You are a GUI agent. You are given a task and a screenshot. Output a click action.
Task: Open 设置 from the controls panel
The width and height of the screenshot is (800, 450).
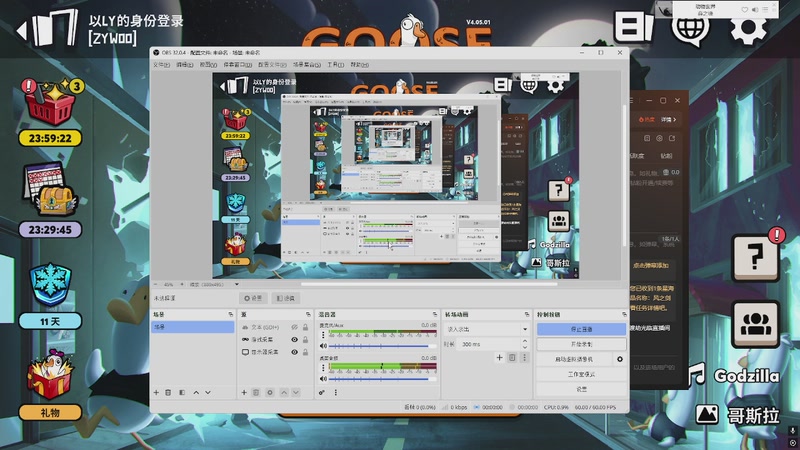582,389
